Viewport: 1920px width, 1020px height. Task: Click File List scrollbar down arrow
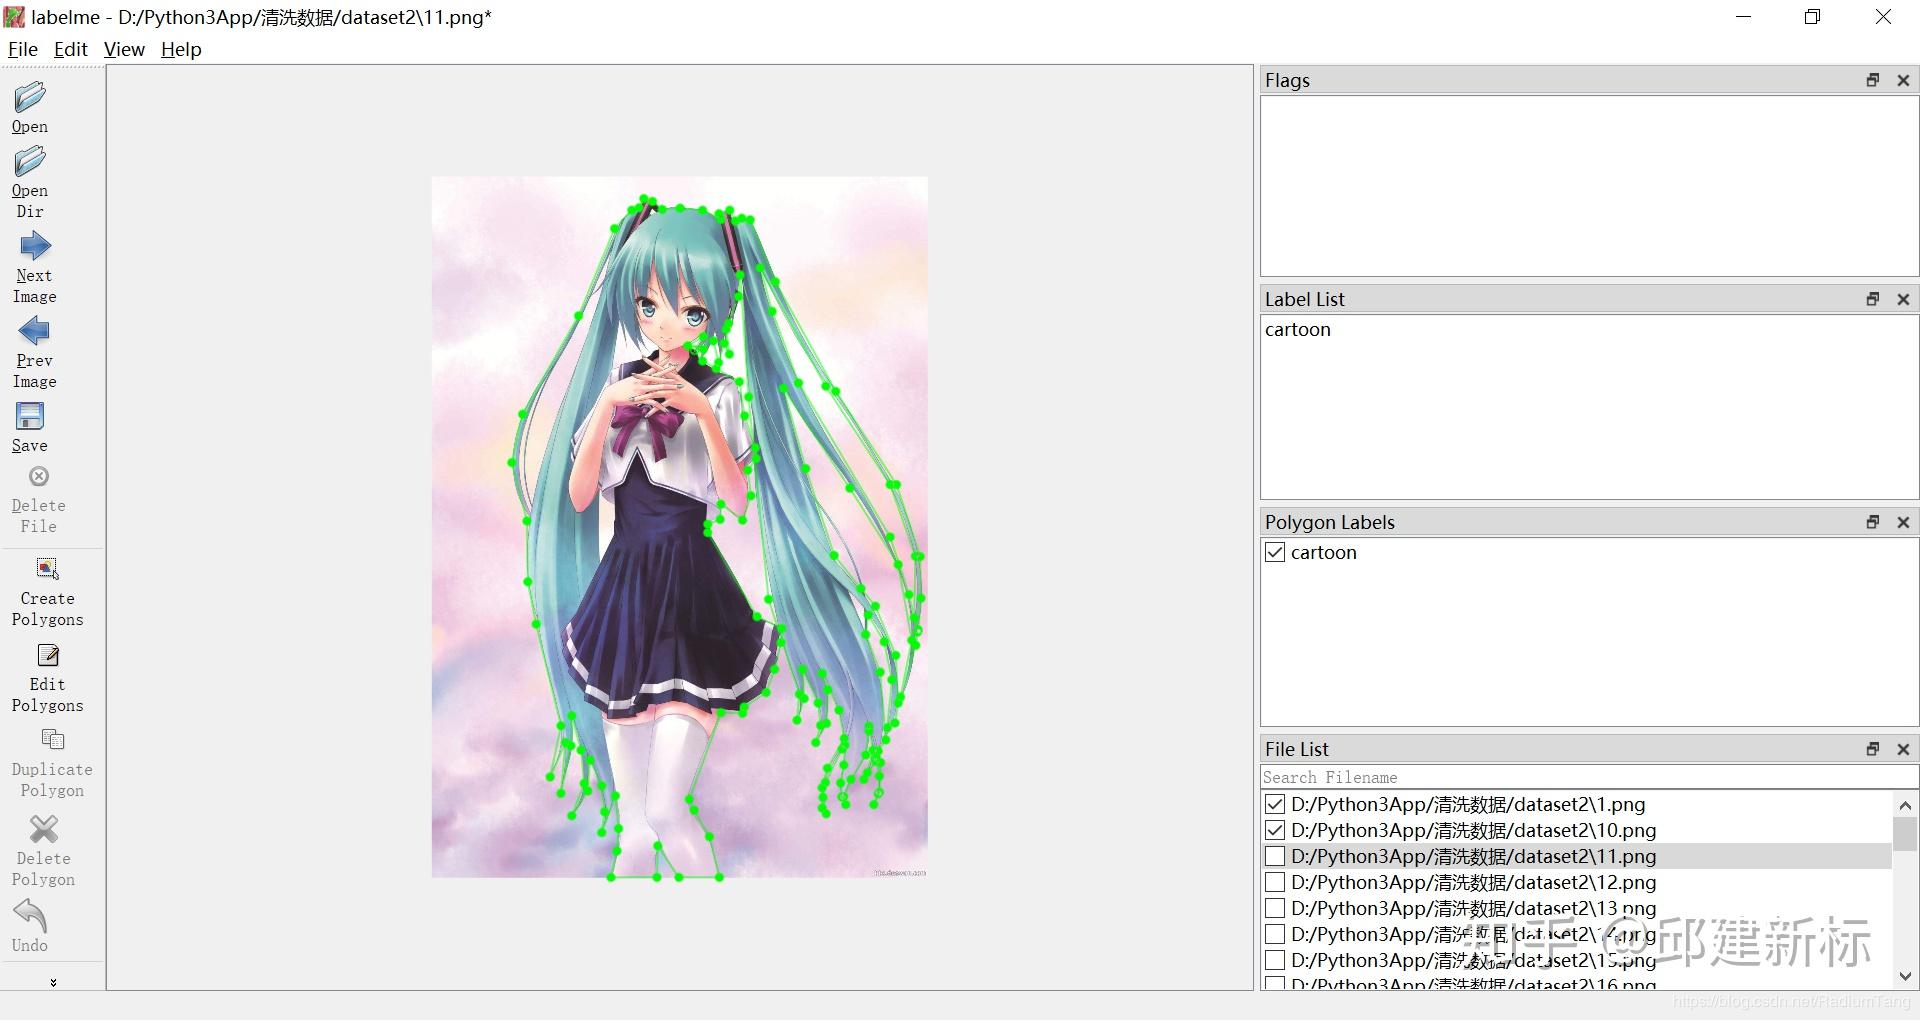pos(1905,976)
